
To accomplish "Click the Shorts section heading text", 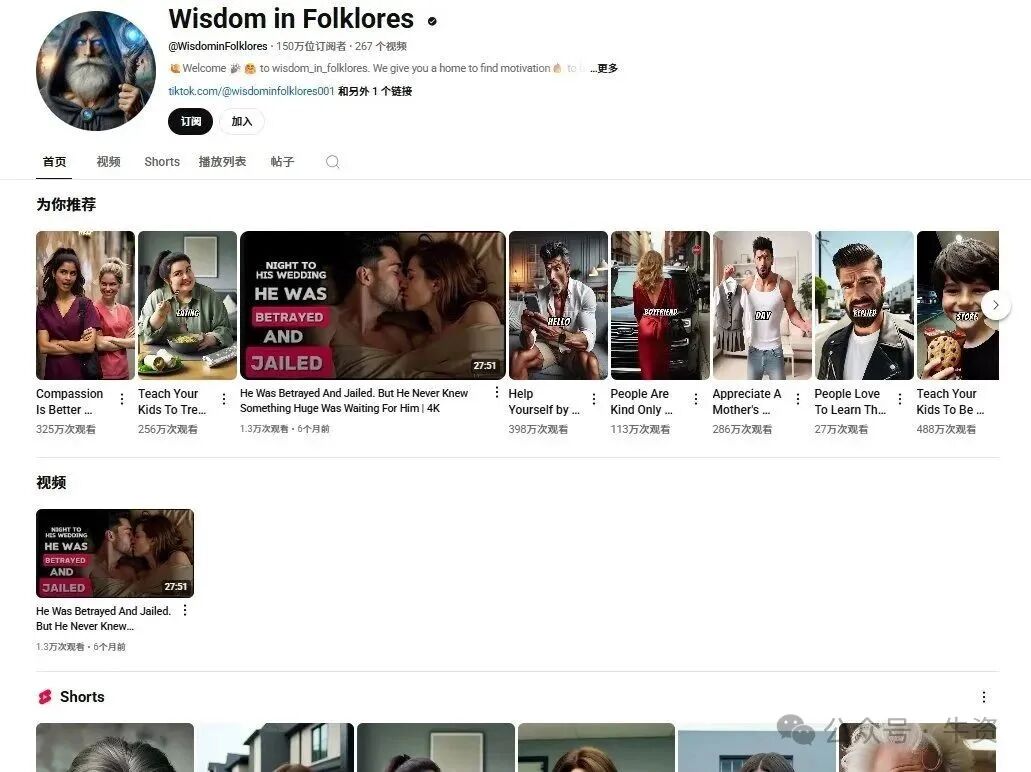I will tap(82, 697).
